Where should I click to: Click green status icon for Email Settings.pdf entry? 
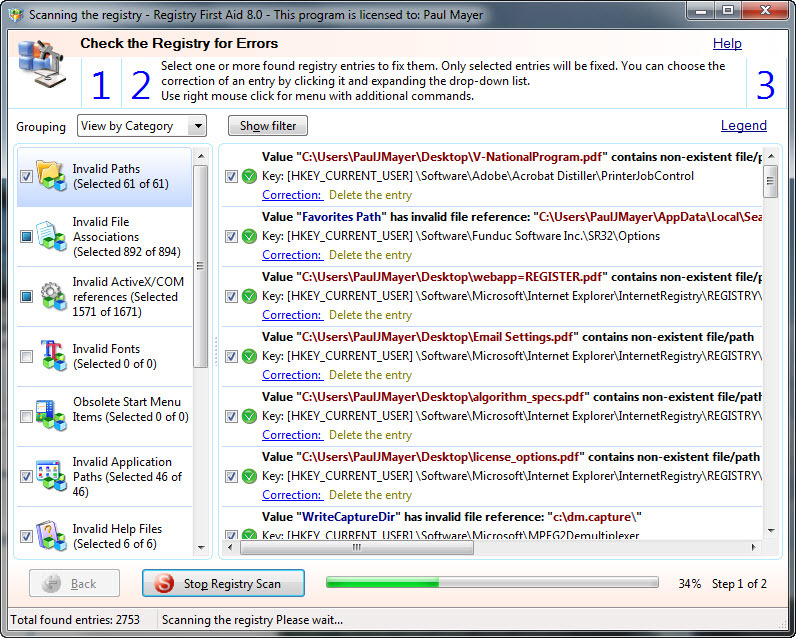pos(249,356)
